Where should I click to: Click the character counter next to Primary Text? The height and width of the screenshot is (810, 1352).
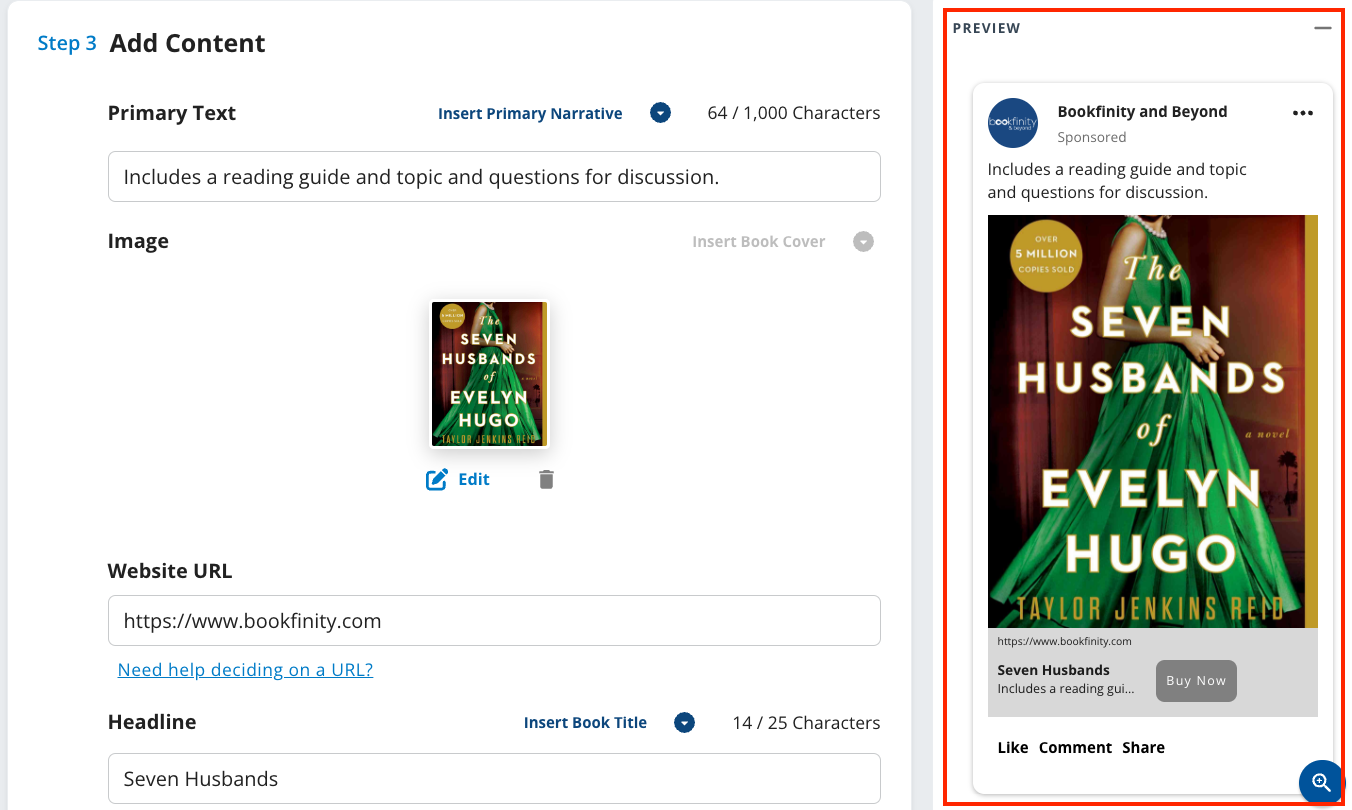pos(793,113)
